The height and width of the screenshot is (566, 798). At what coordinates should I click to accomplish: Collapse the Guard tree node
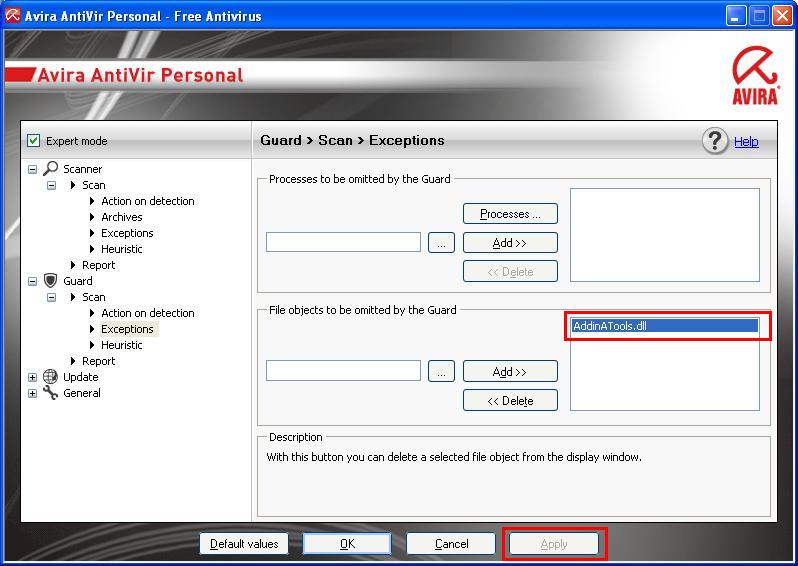[x=33, y=281]
